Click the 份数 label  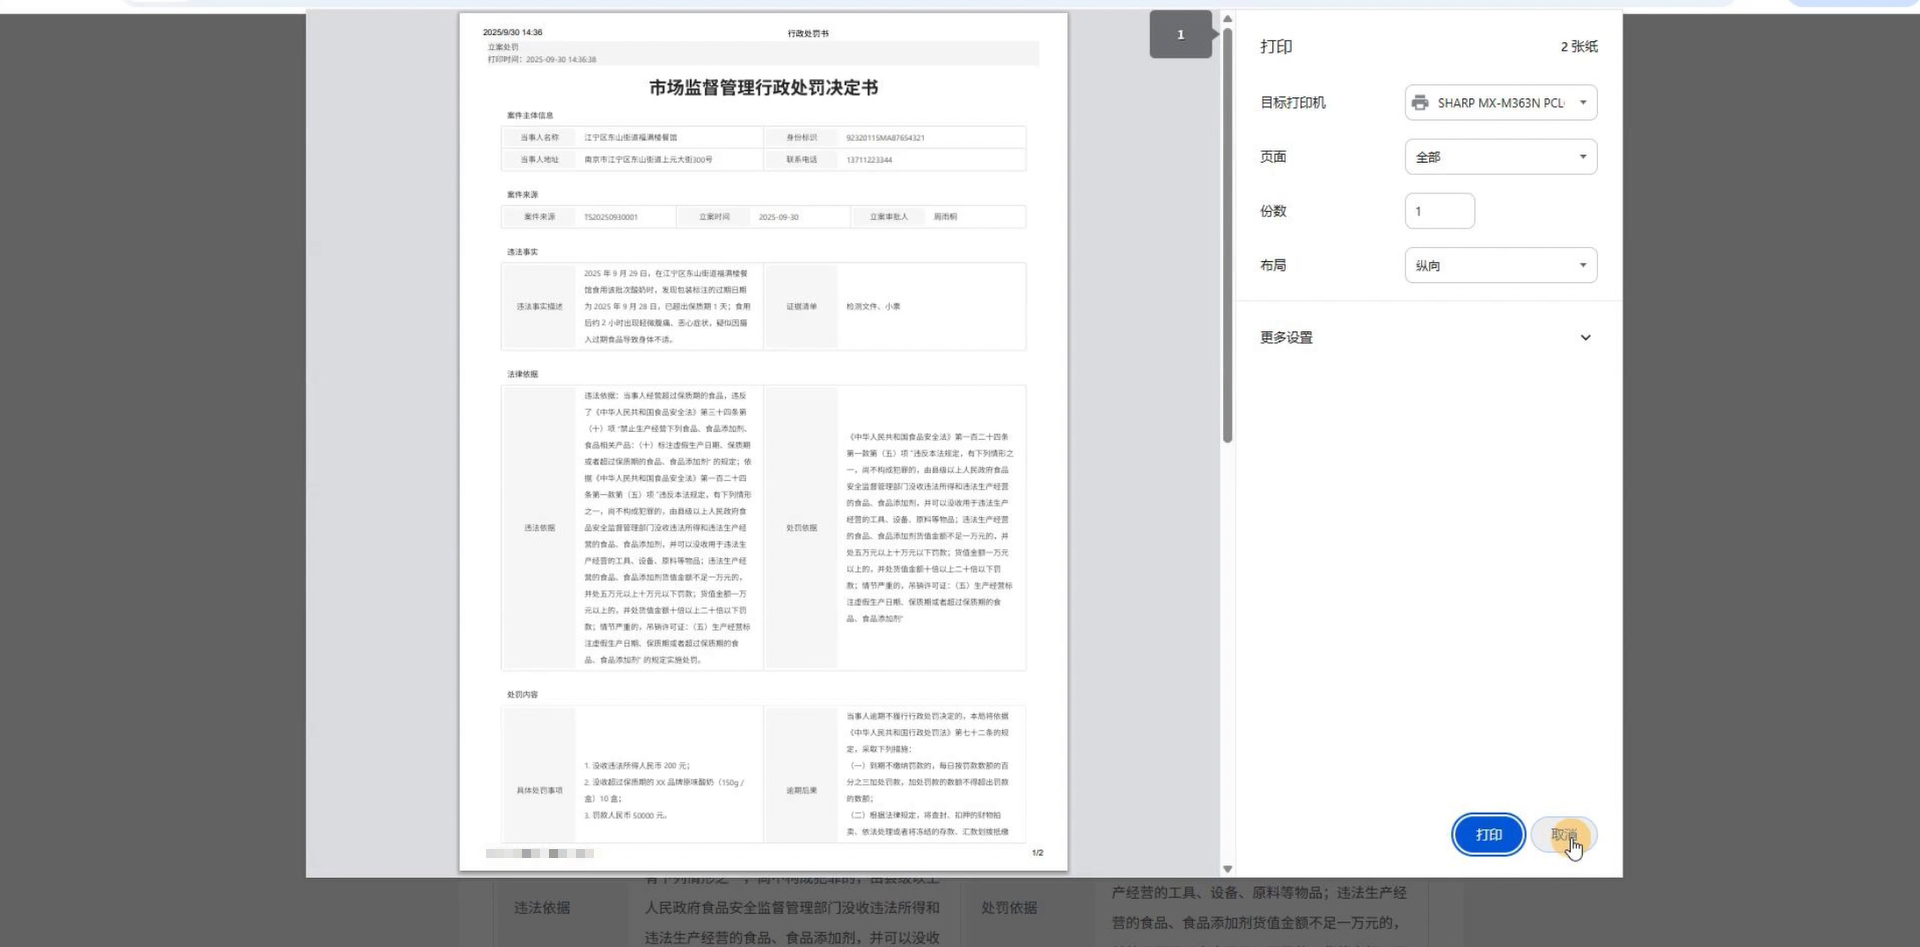click(x=1273, y=211)
